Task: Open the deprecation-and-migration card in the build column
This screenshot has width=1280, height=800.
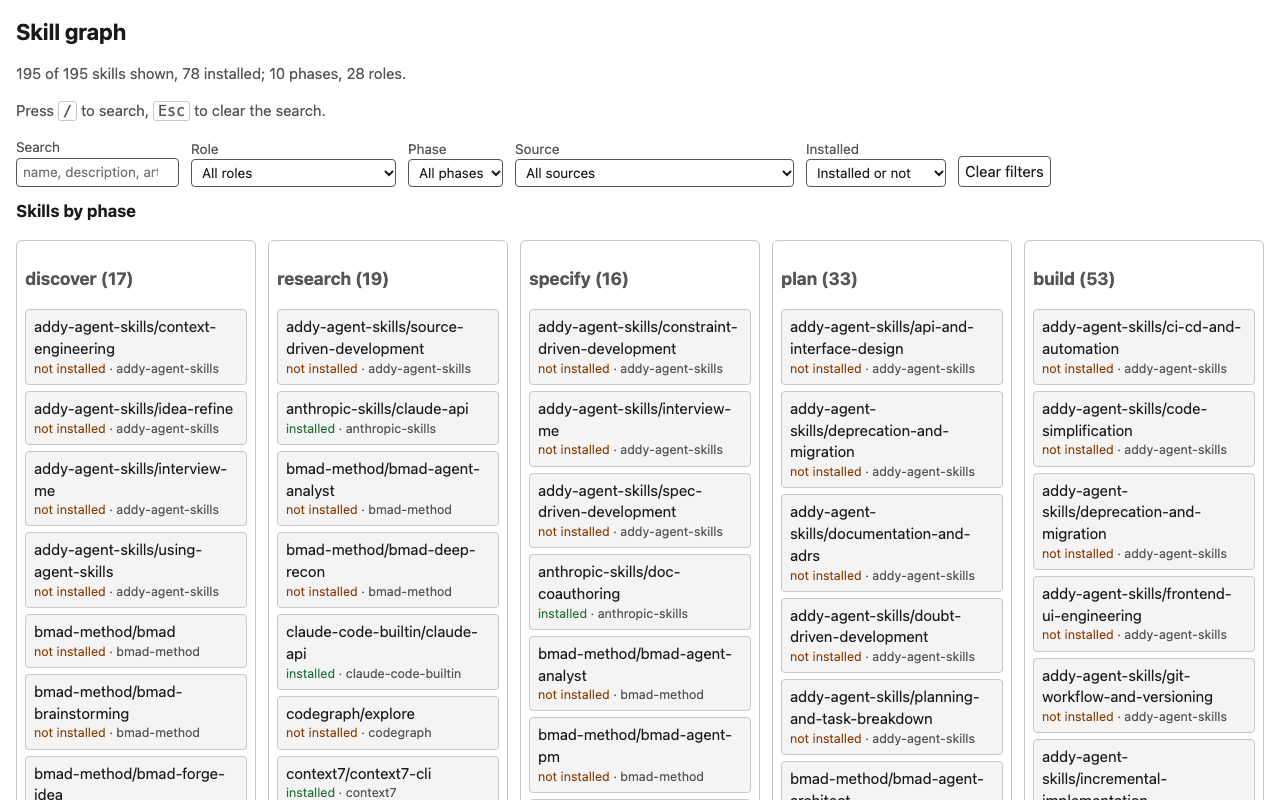Action: pos(1144,522)
